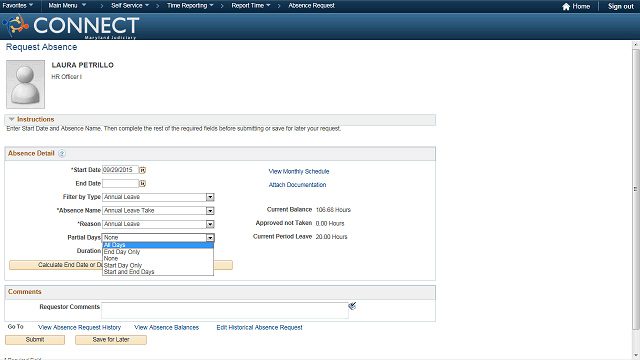The width and height of the screenshot is (640, 360).
Task: Open the Main Menu dropdown
Action: coord(67,6)
